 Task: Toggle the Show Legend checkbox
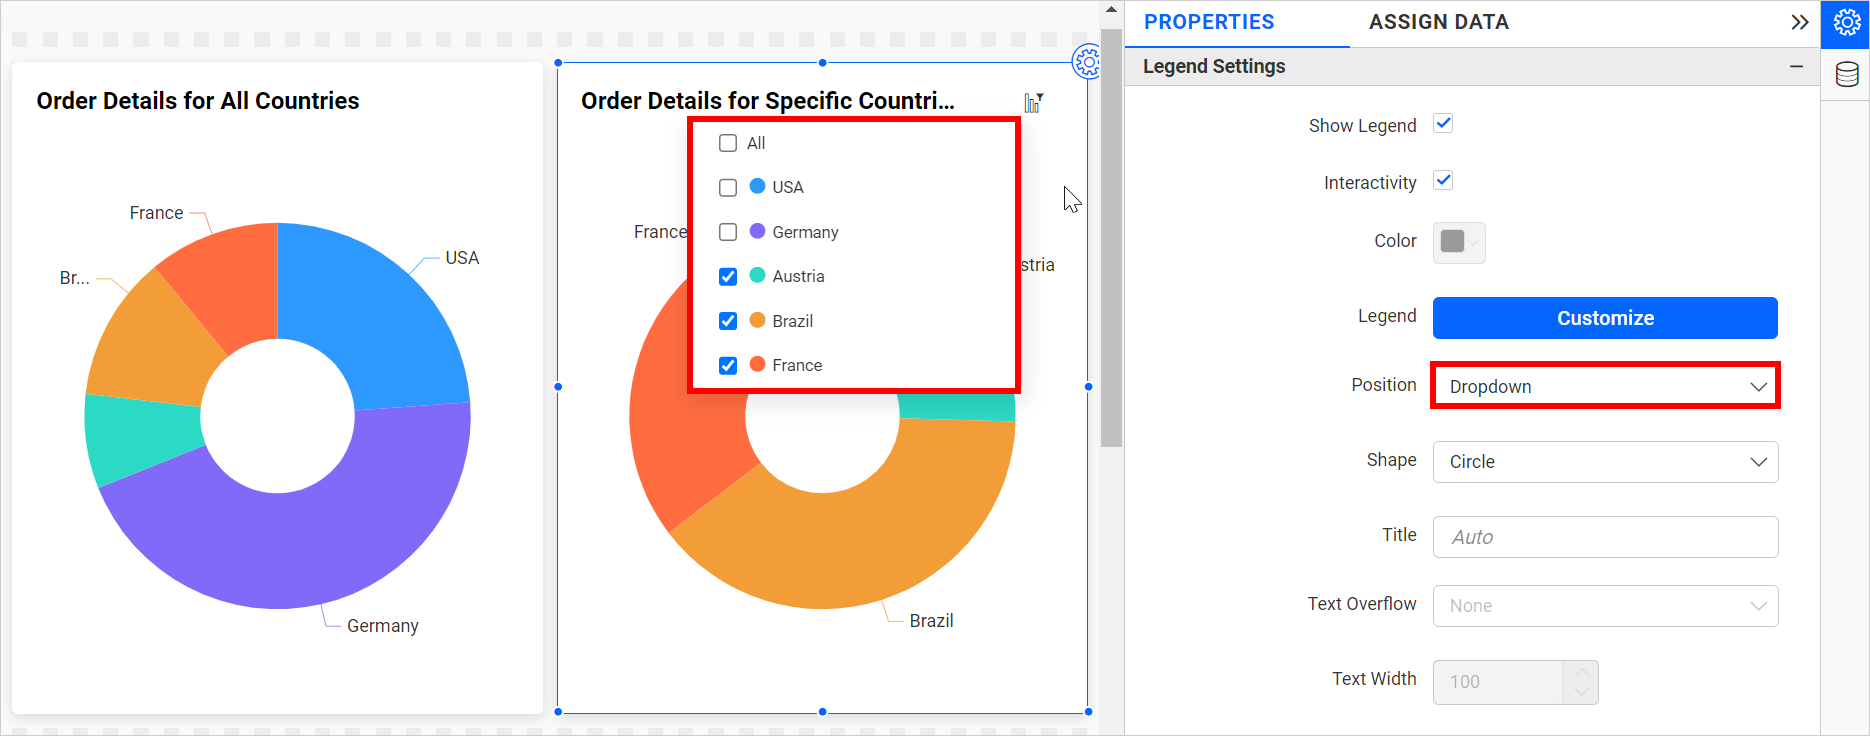click(1443, 124)
